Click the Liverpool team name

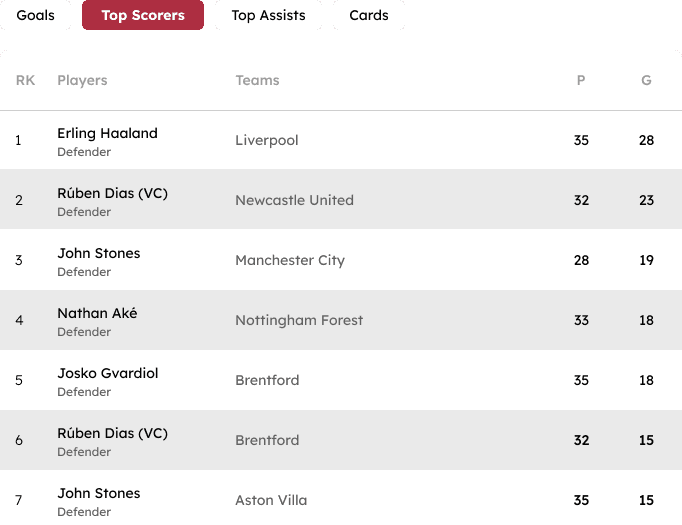point(267,140)
